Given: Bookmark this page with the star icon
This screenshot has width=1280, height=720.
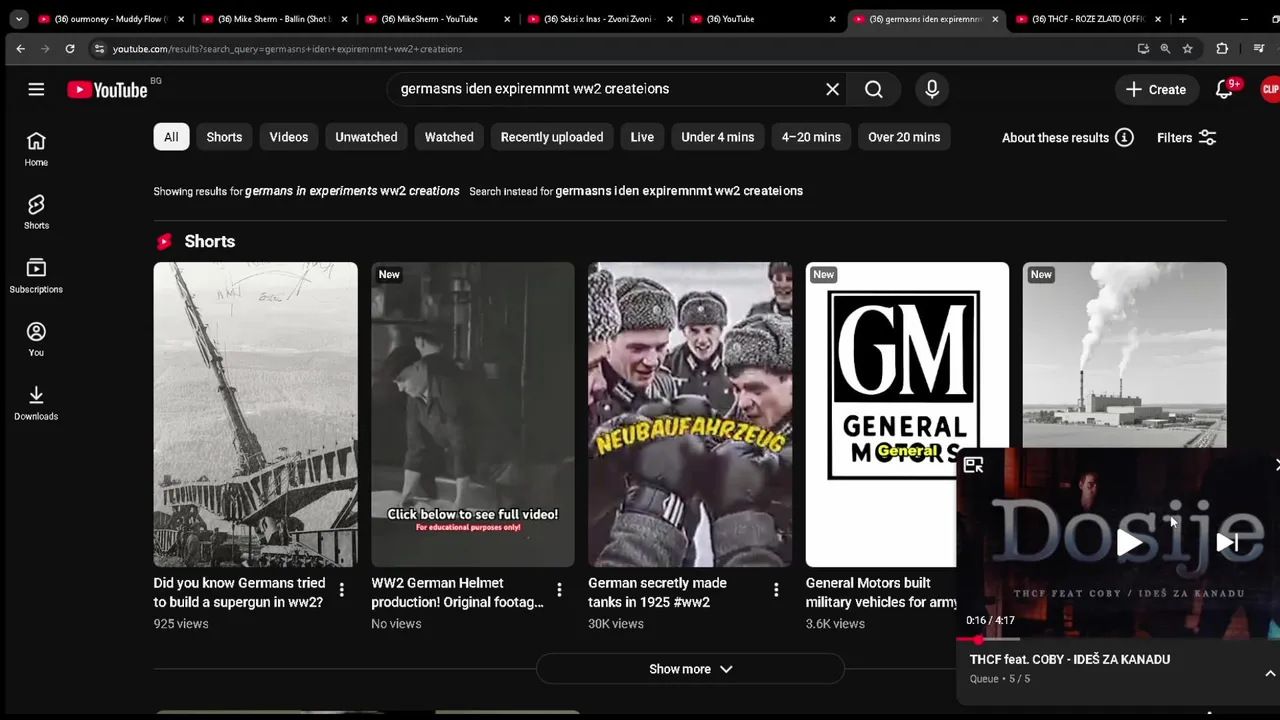Looking at the screenshot, I should [x=1188, y=48].
